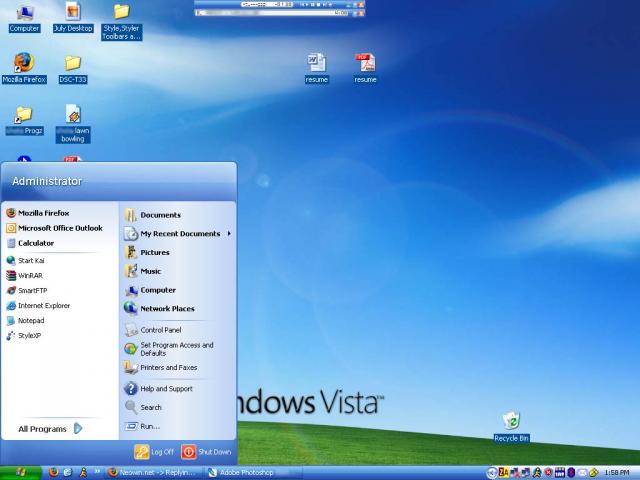Launch Firefox from the Quick Launch bar
This screenshot has width=640, height=480.
53,473
